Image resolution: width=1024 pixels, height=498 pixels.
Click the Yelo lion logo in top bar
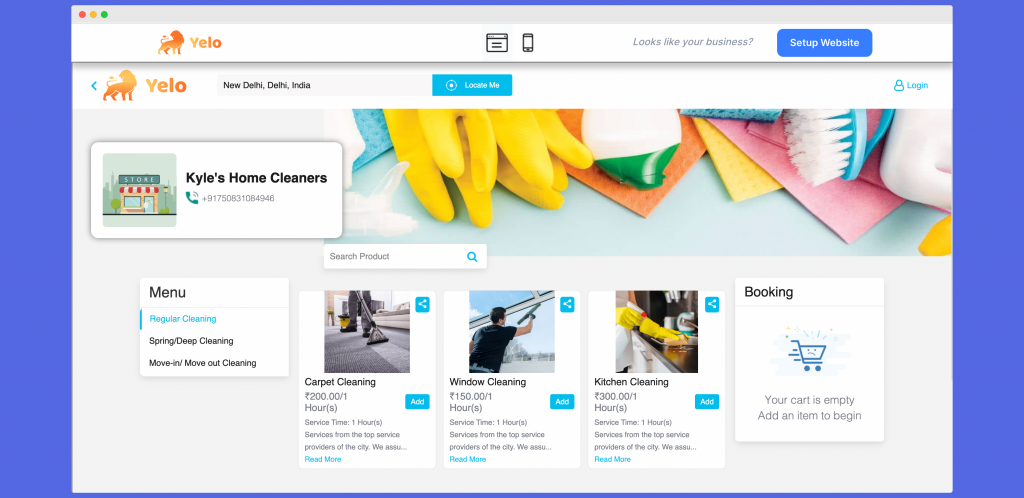click(189, 43)
